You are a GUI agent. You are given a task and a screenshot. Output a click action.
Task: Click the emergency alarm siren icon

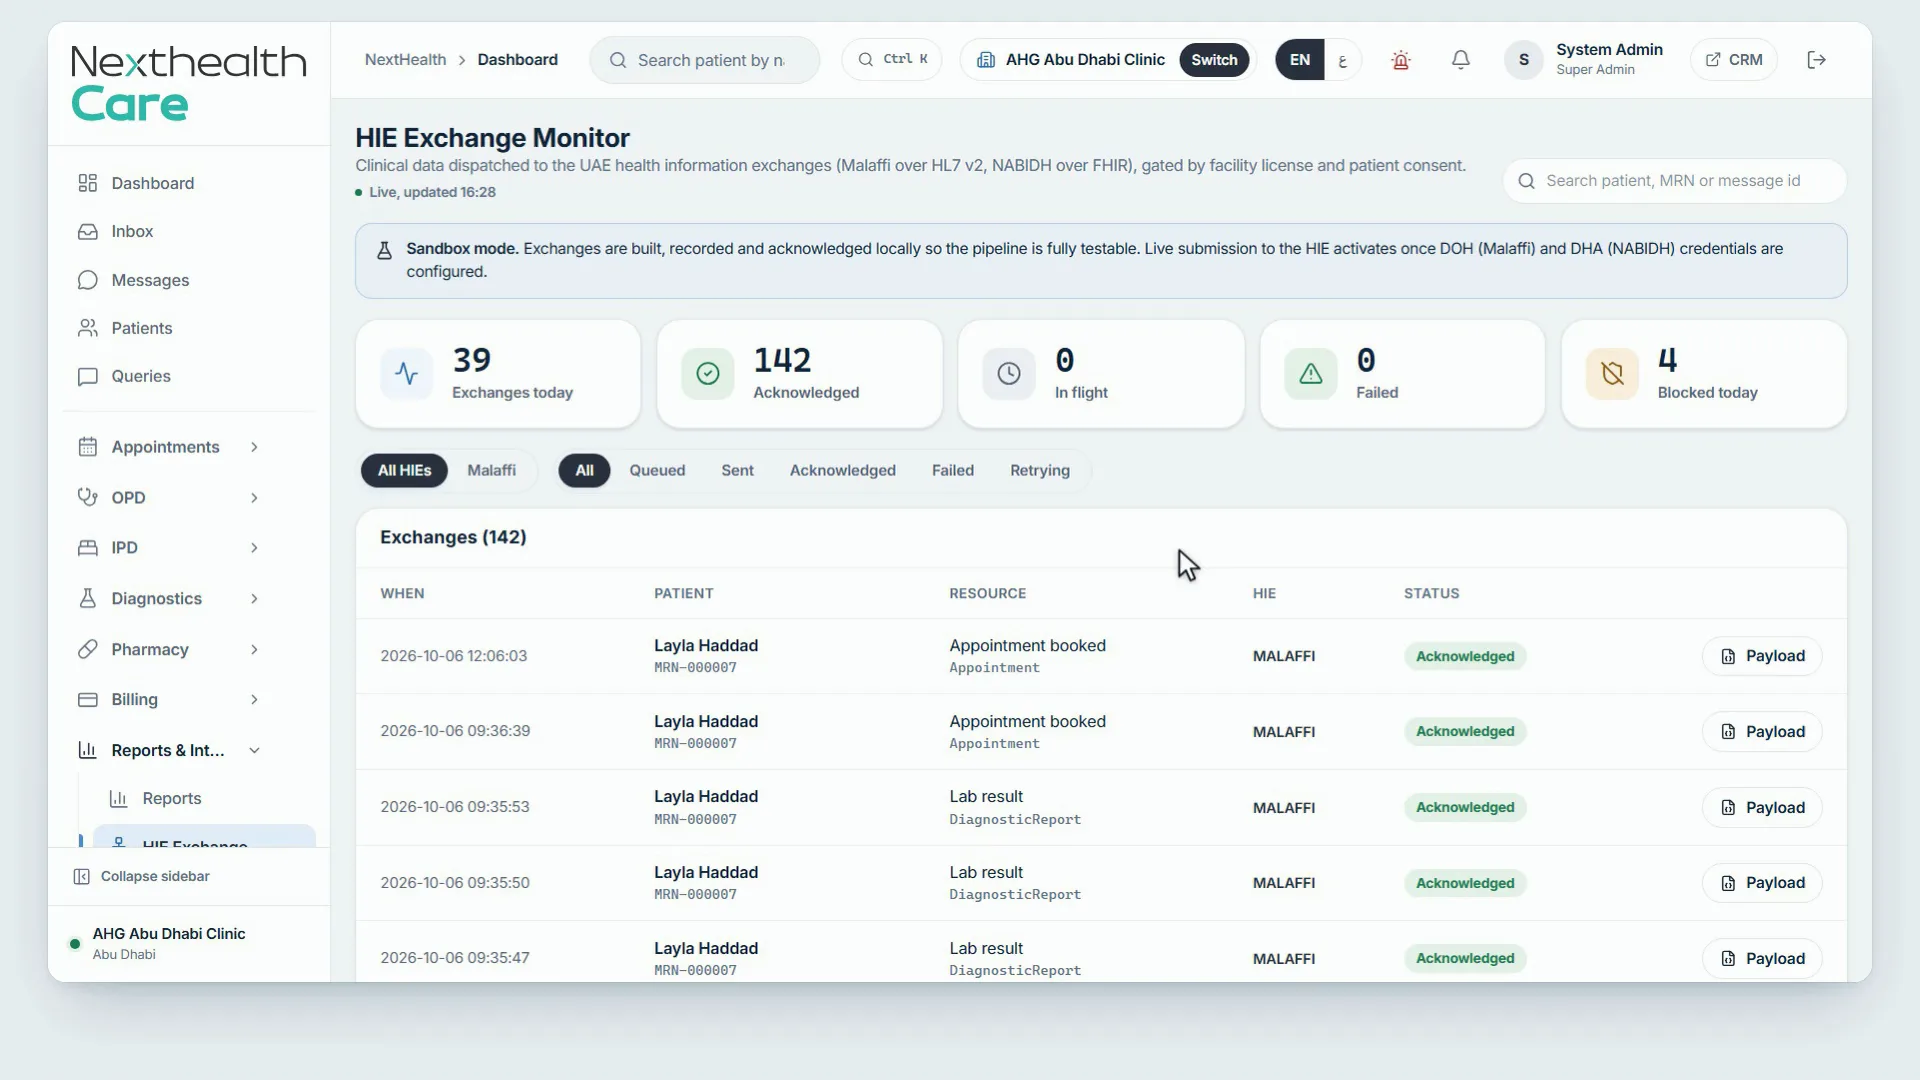1401,60
